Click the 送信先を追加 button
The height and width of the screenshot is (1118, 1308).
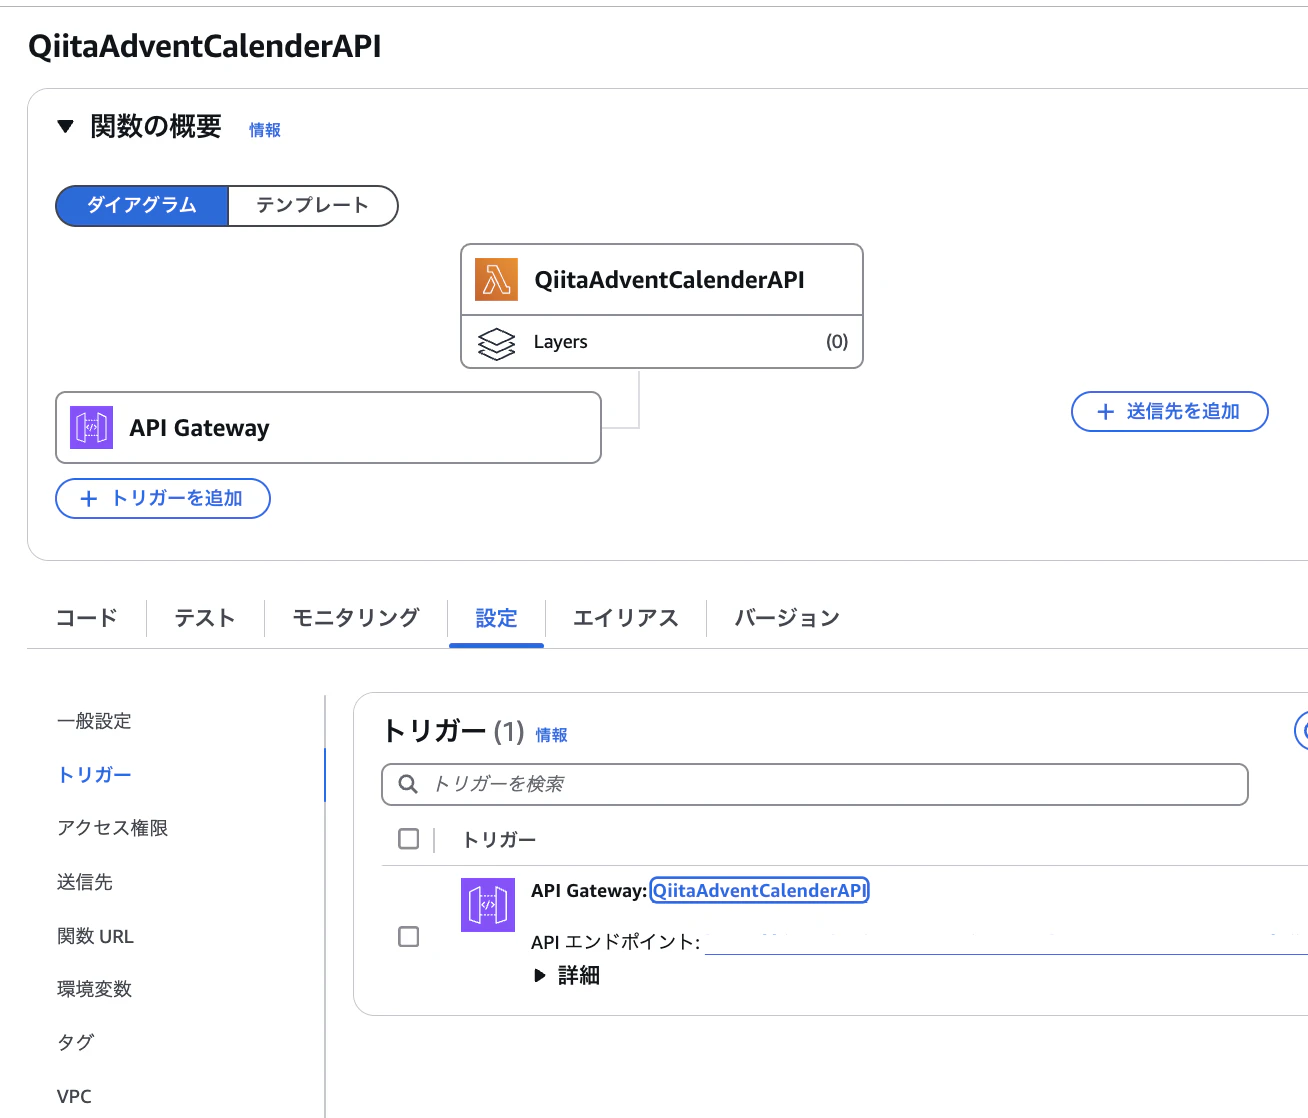[1169, 412]
